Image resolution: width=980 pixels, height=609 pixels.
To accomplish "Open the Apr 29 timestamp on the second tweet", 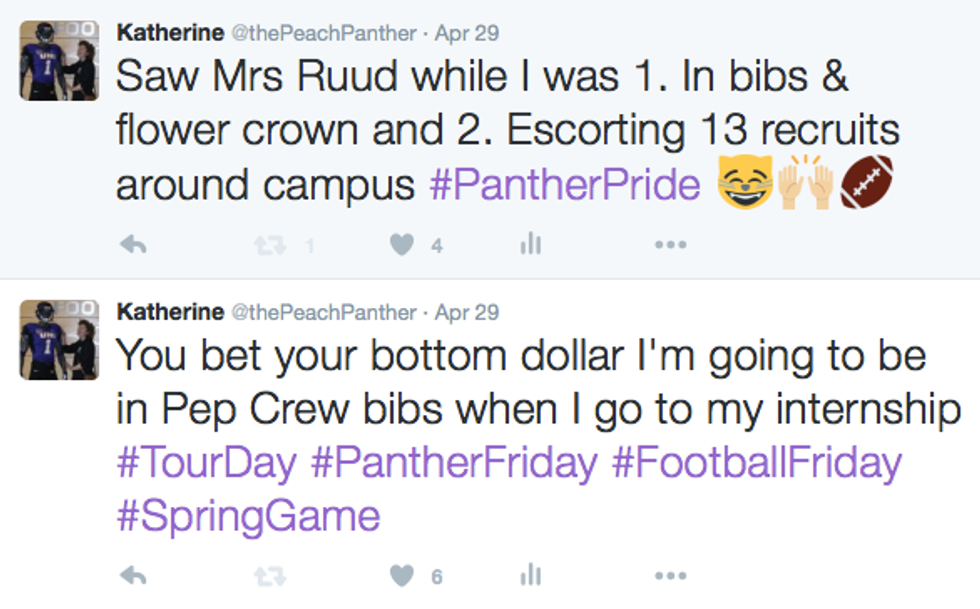I will [467, 312].
